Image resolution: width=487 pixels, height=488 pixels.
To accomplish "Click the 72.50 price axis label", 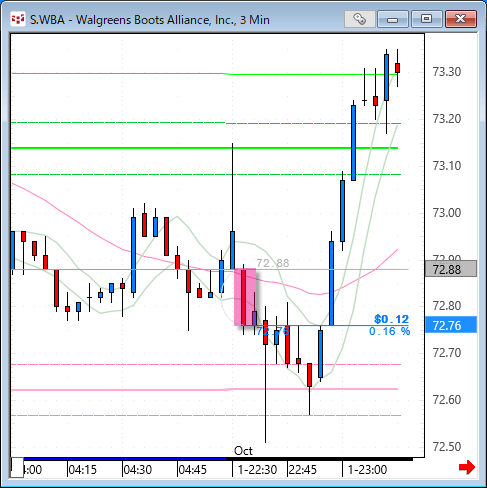I will 447,447.
